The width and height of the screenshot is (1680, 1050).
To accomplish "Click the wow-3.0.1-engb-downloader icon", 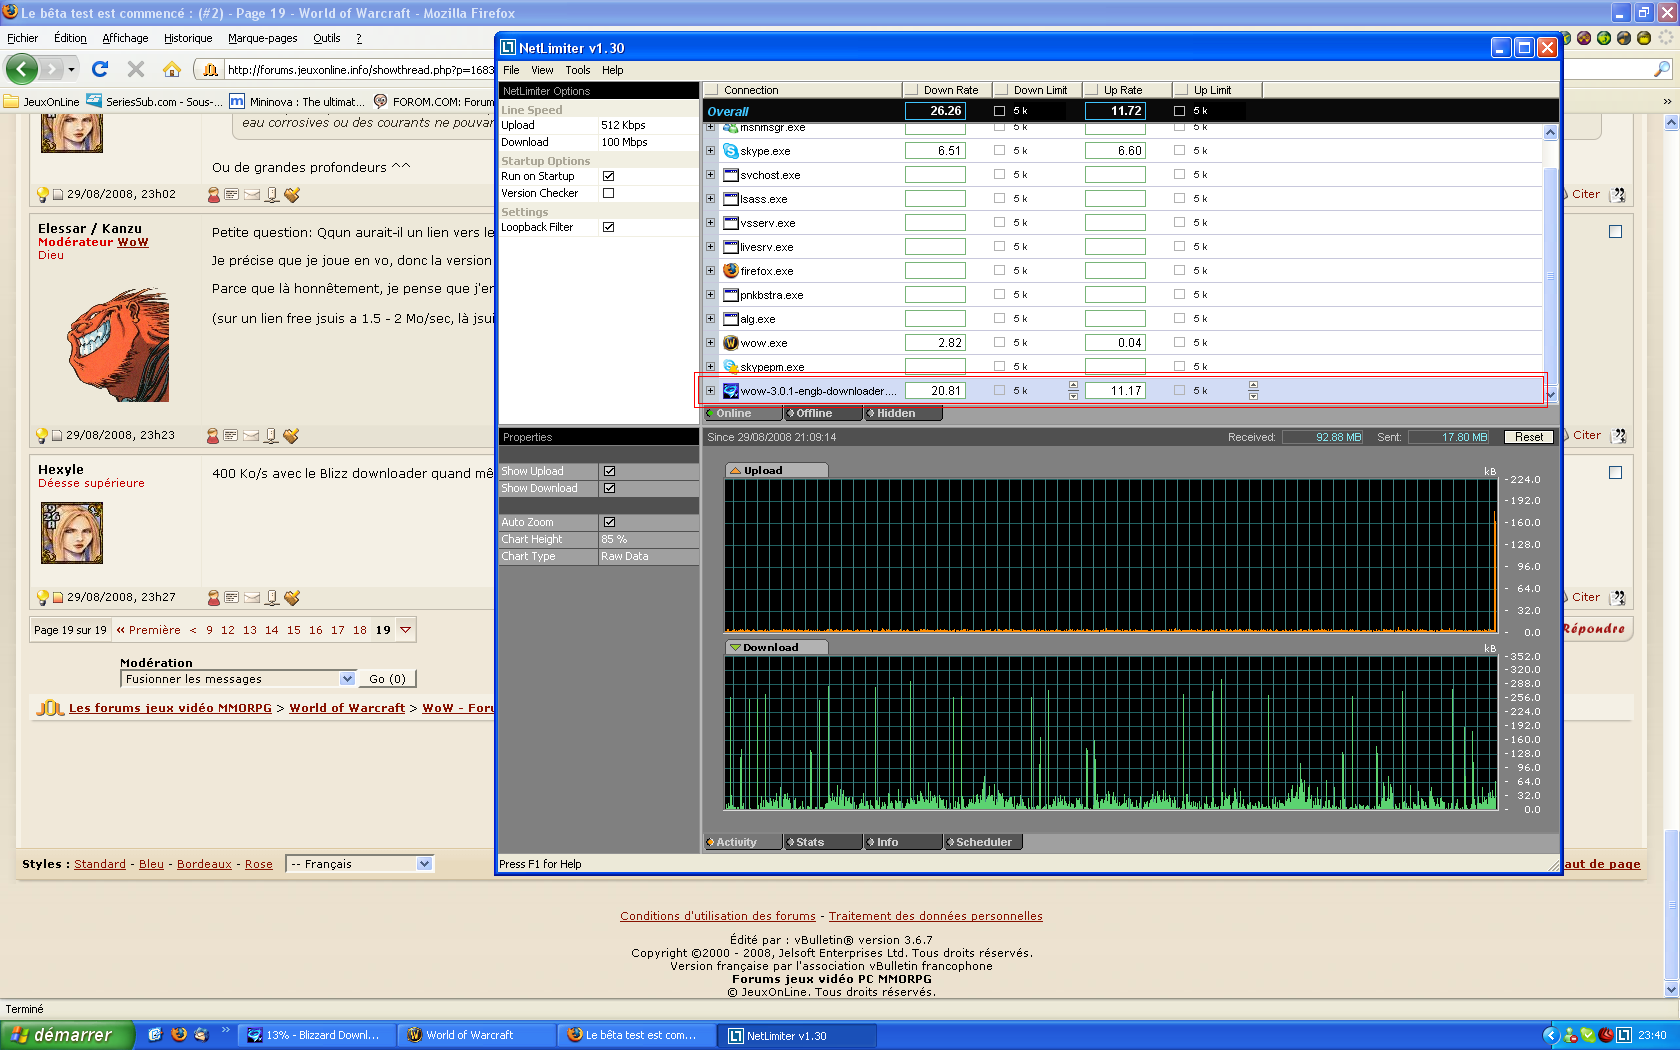I will tap(731, 391).
